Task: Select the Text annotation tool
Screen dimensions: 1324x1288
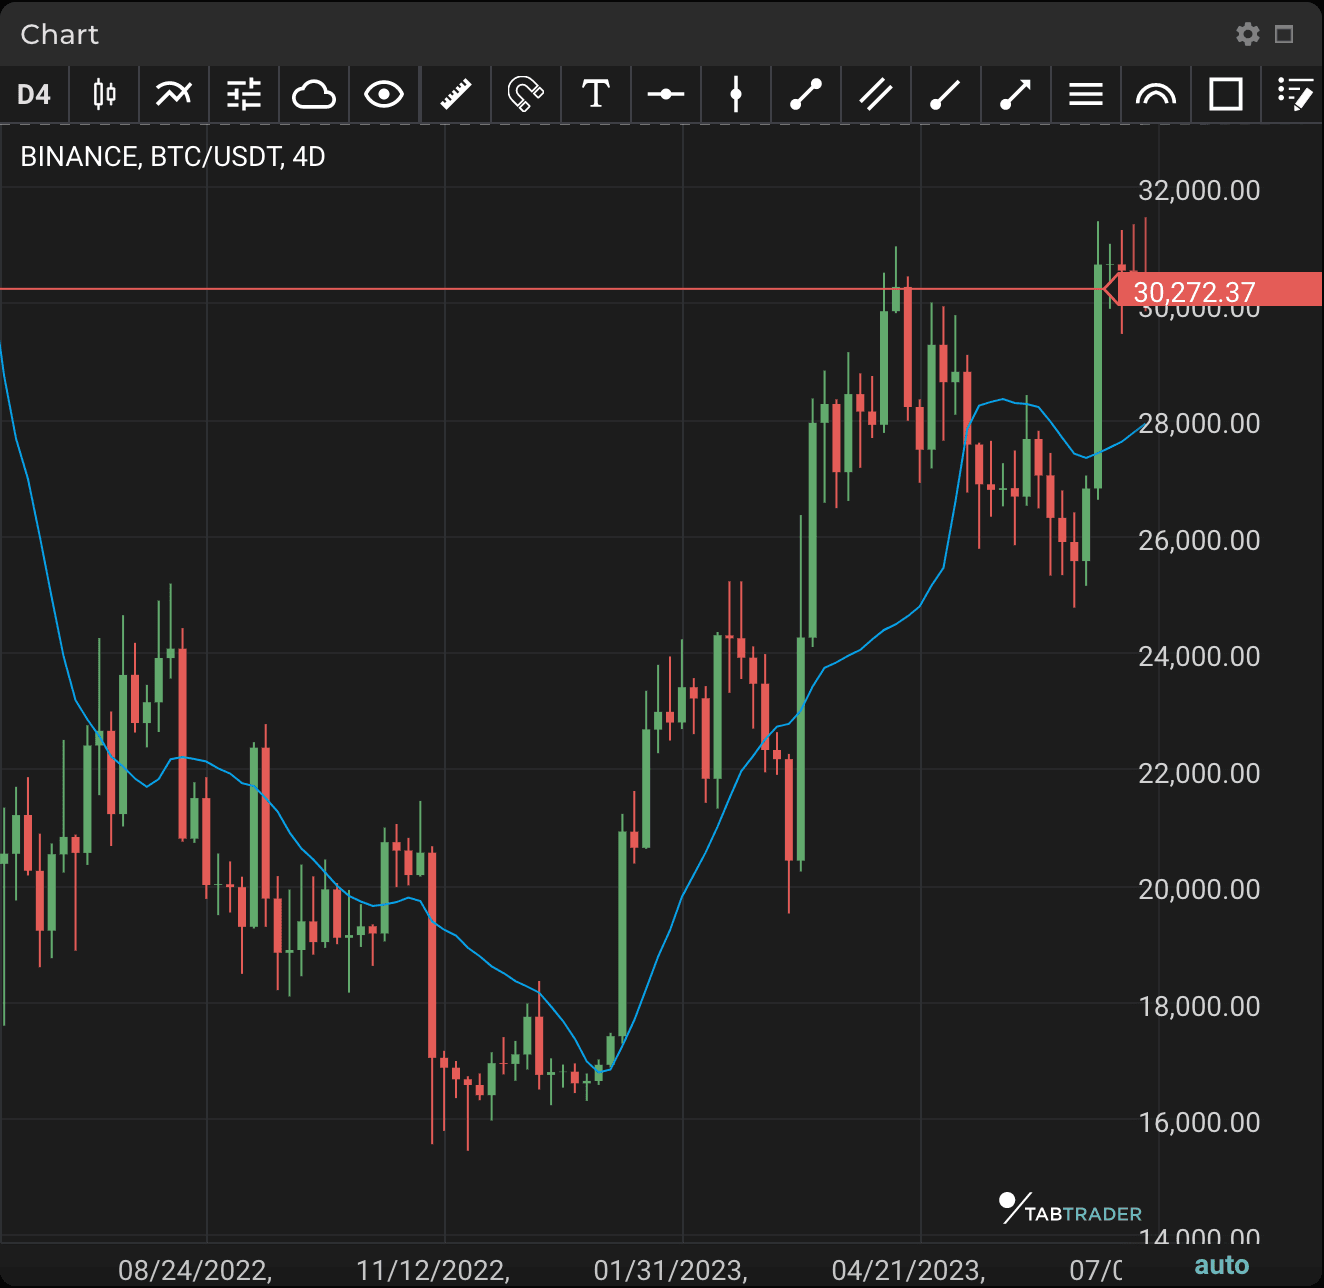Action: [596, 94]
